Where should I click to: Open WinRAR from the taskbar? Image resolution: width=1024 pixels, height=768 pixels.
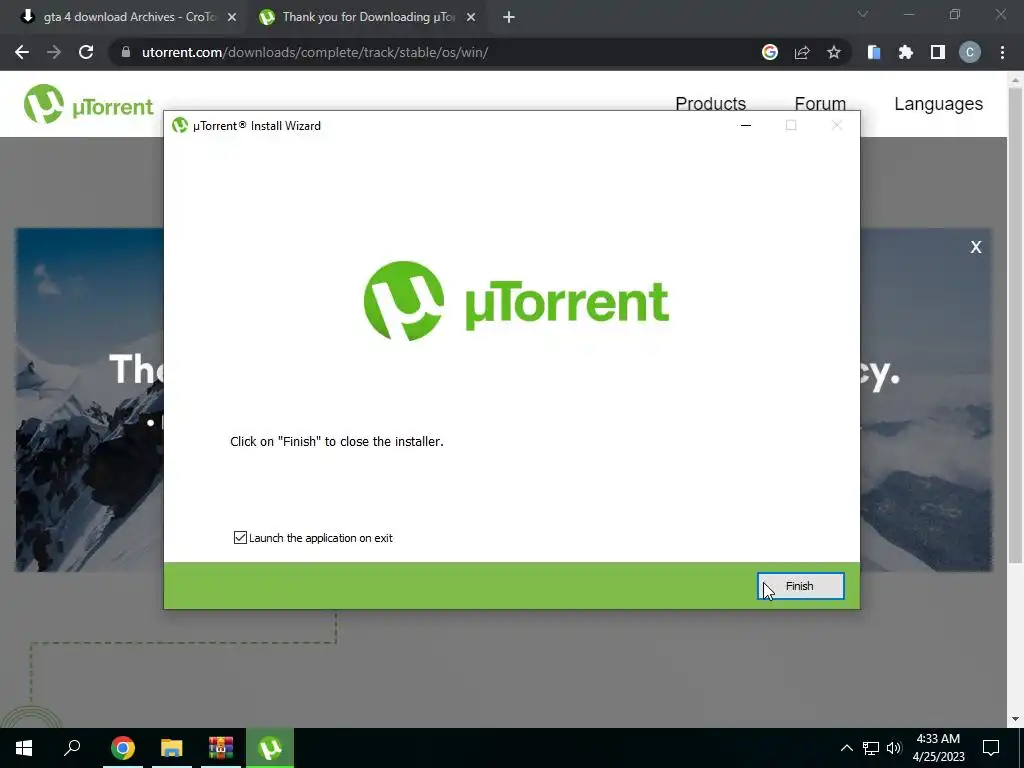pos(221,748)
